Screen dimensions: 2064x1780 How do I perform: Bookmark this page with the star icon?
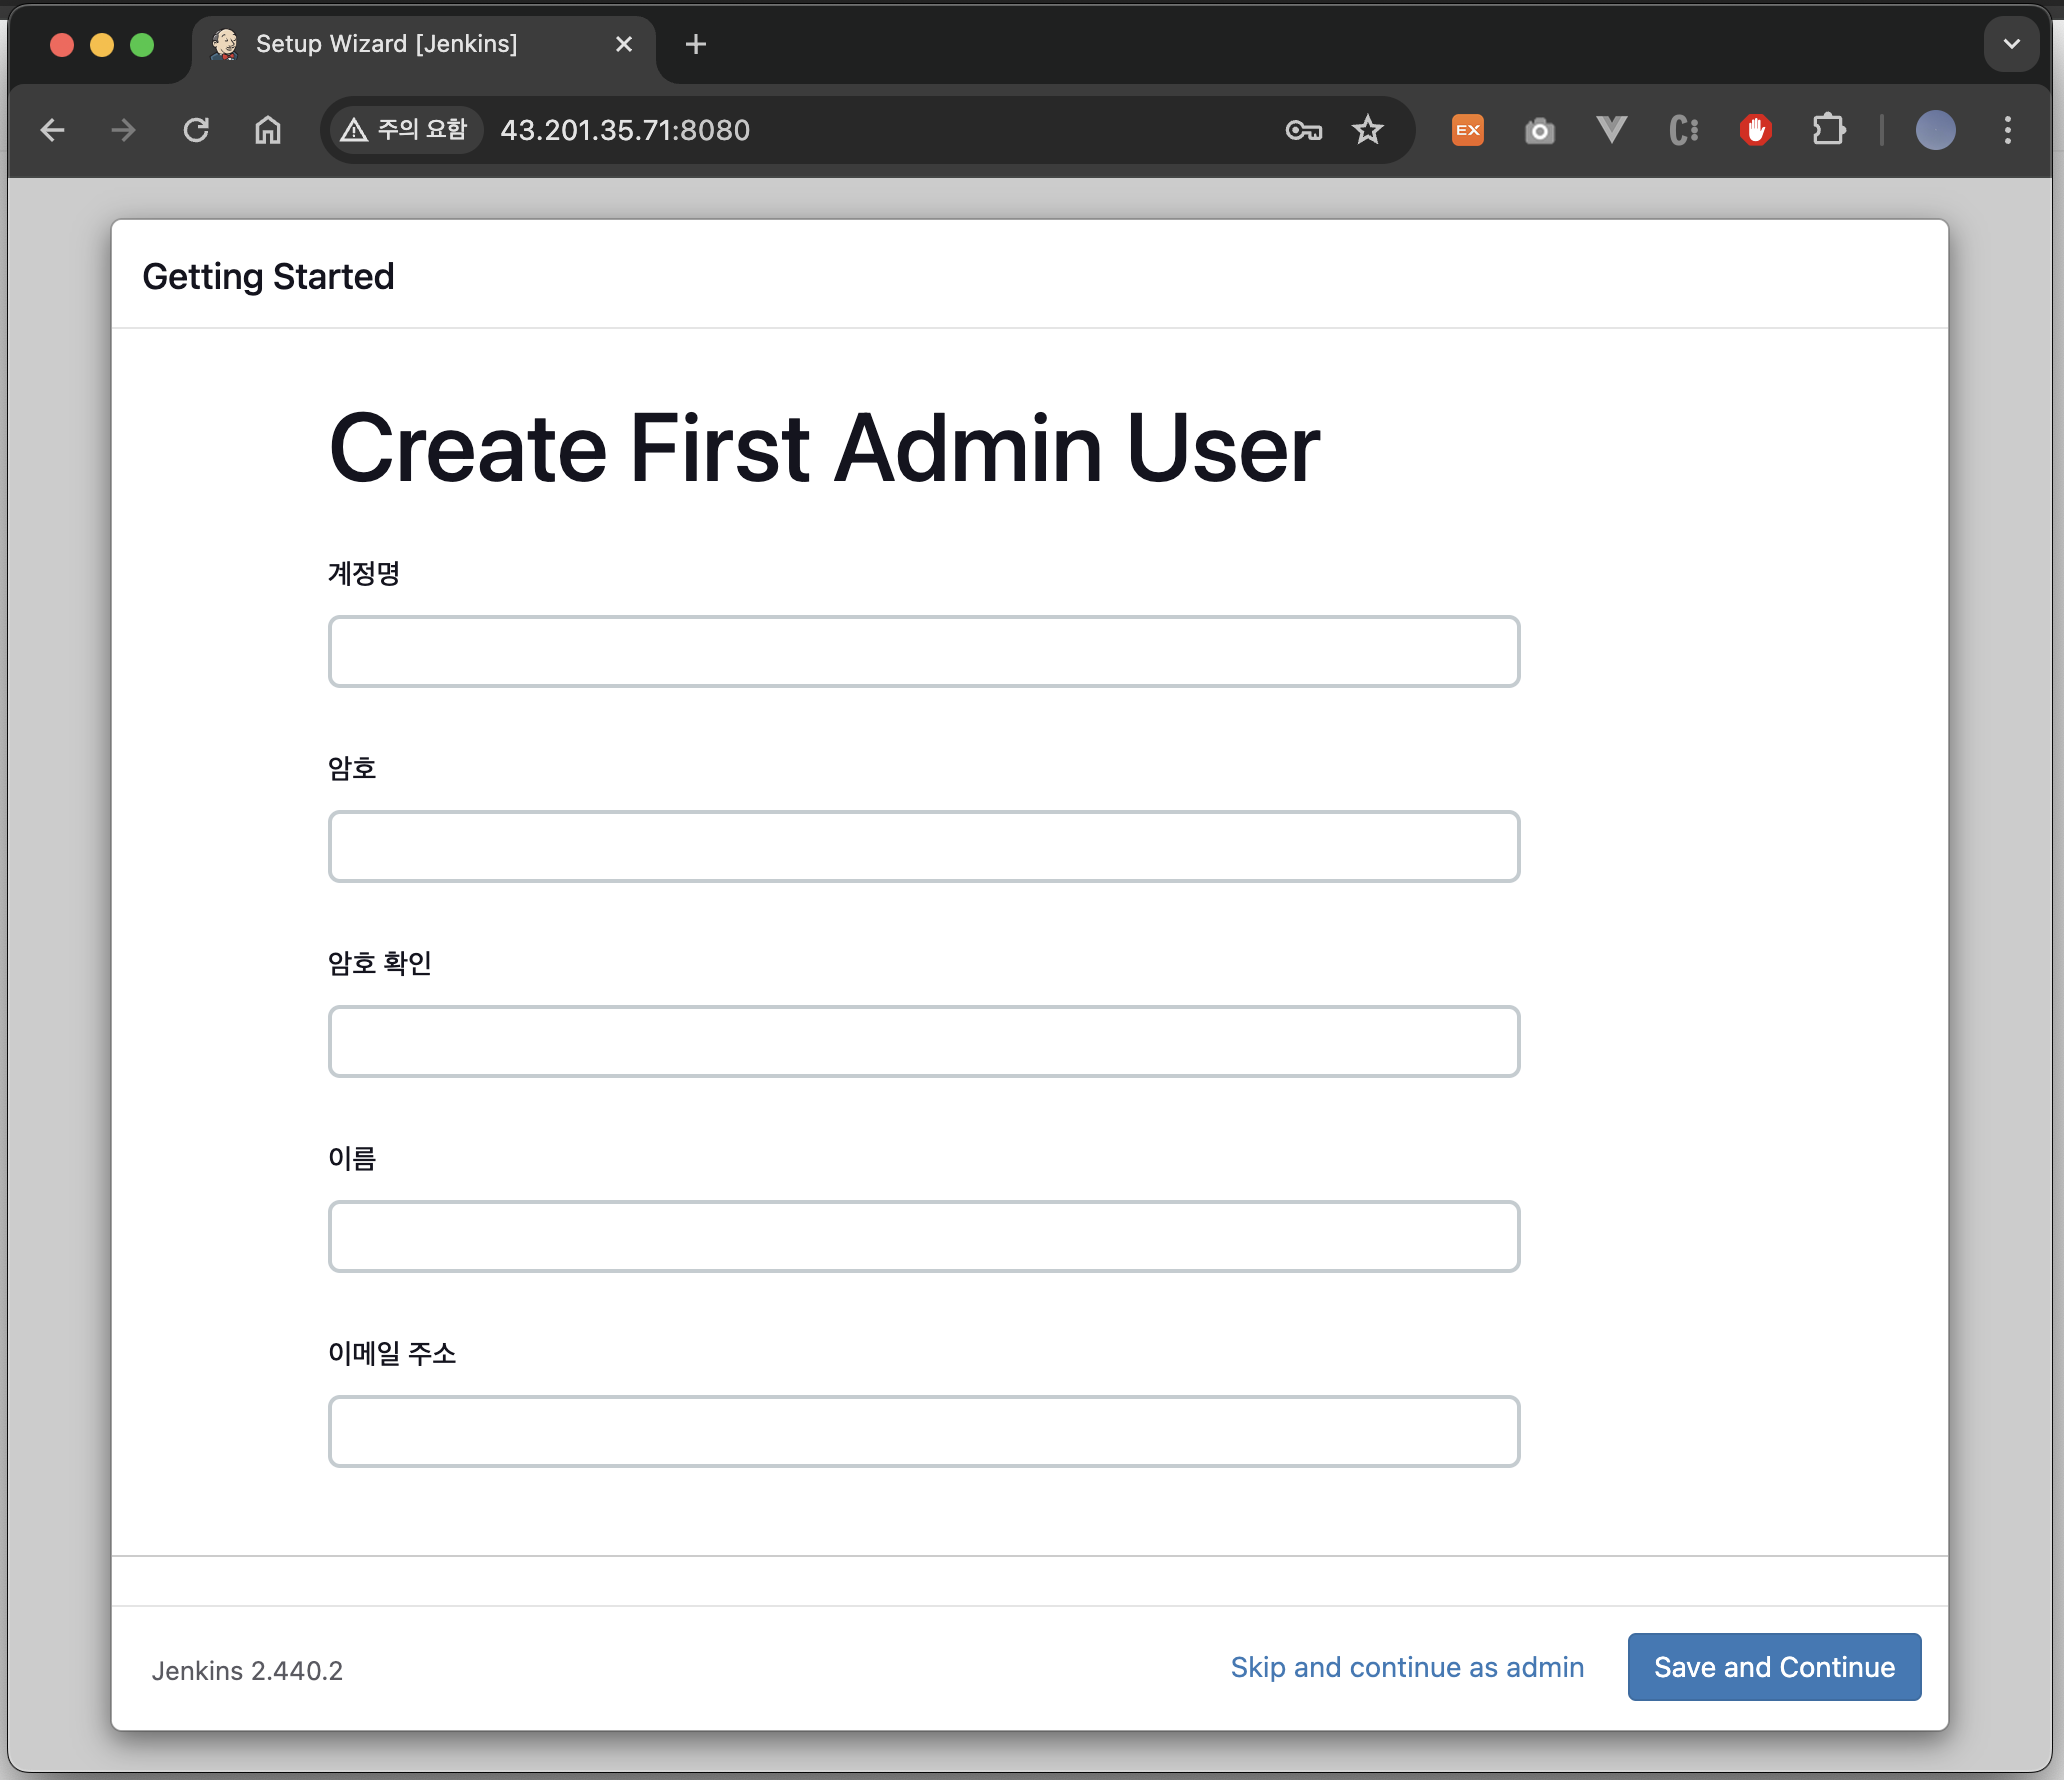pyautogui.click(x=1367, y=130)
